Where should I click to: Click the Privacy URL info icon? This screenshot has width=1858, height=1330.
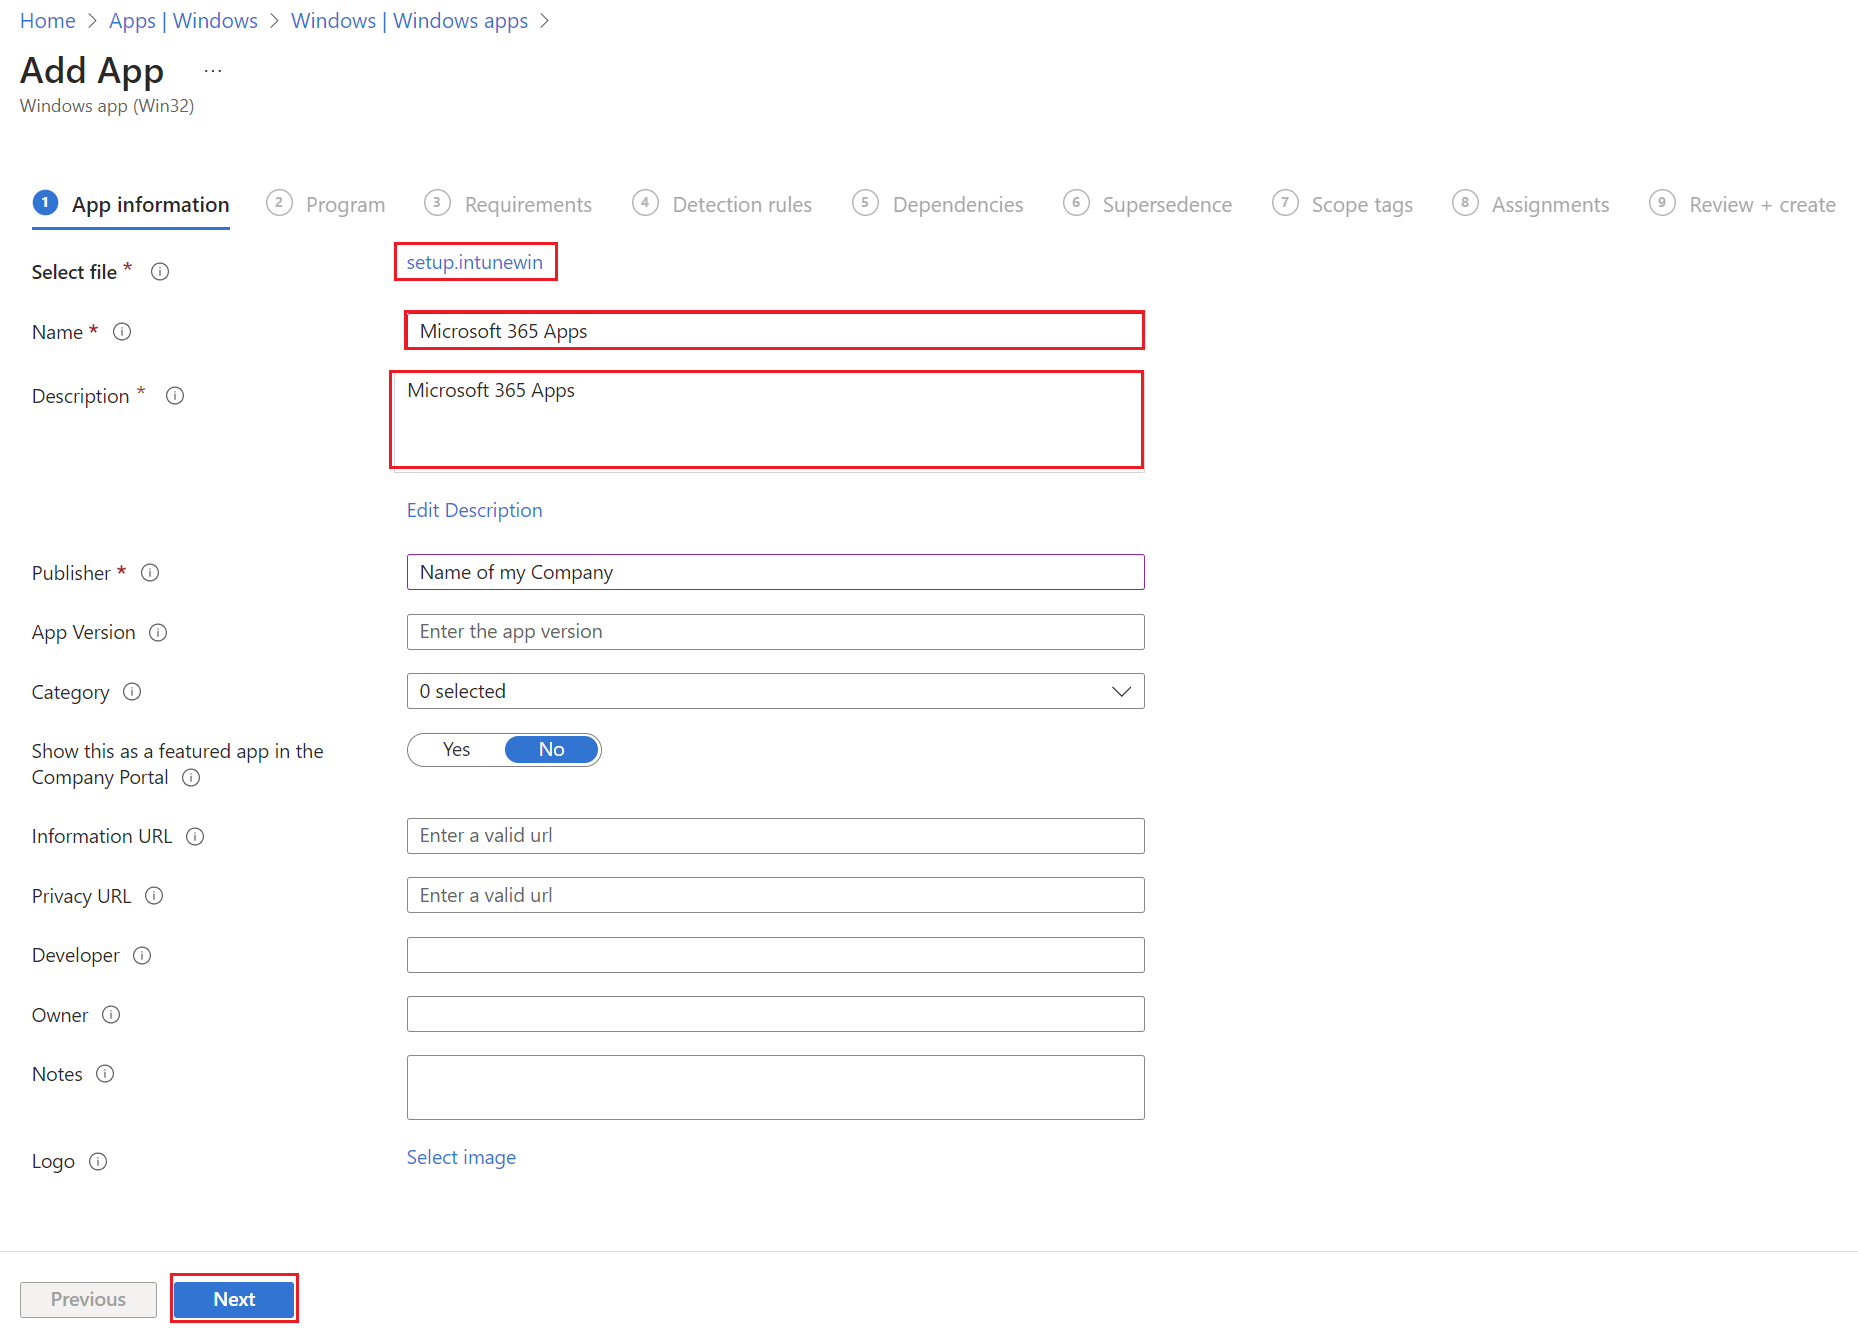pos(154,896)
